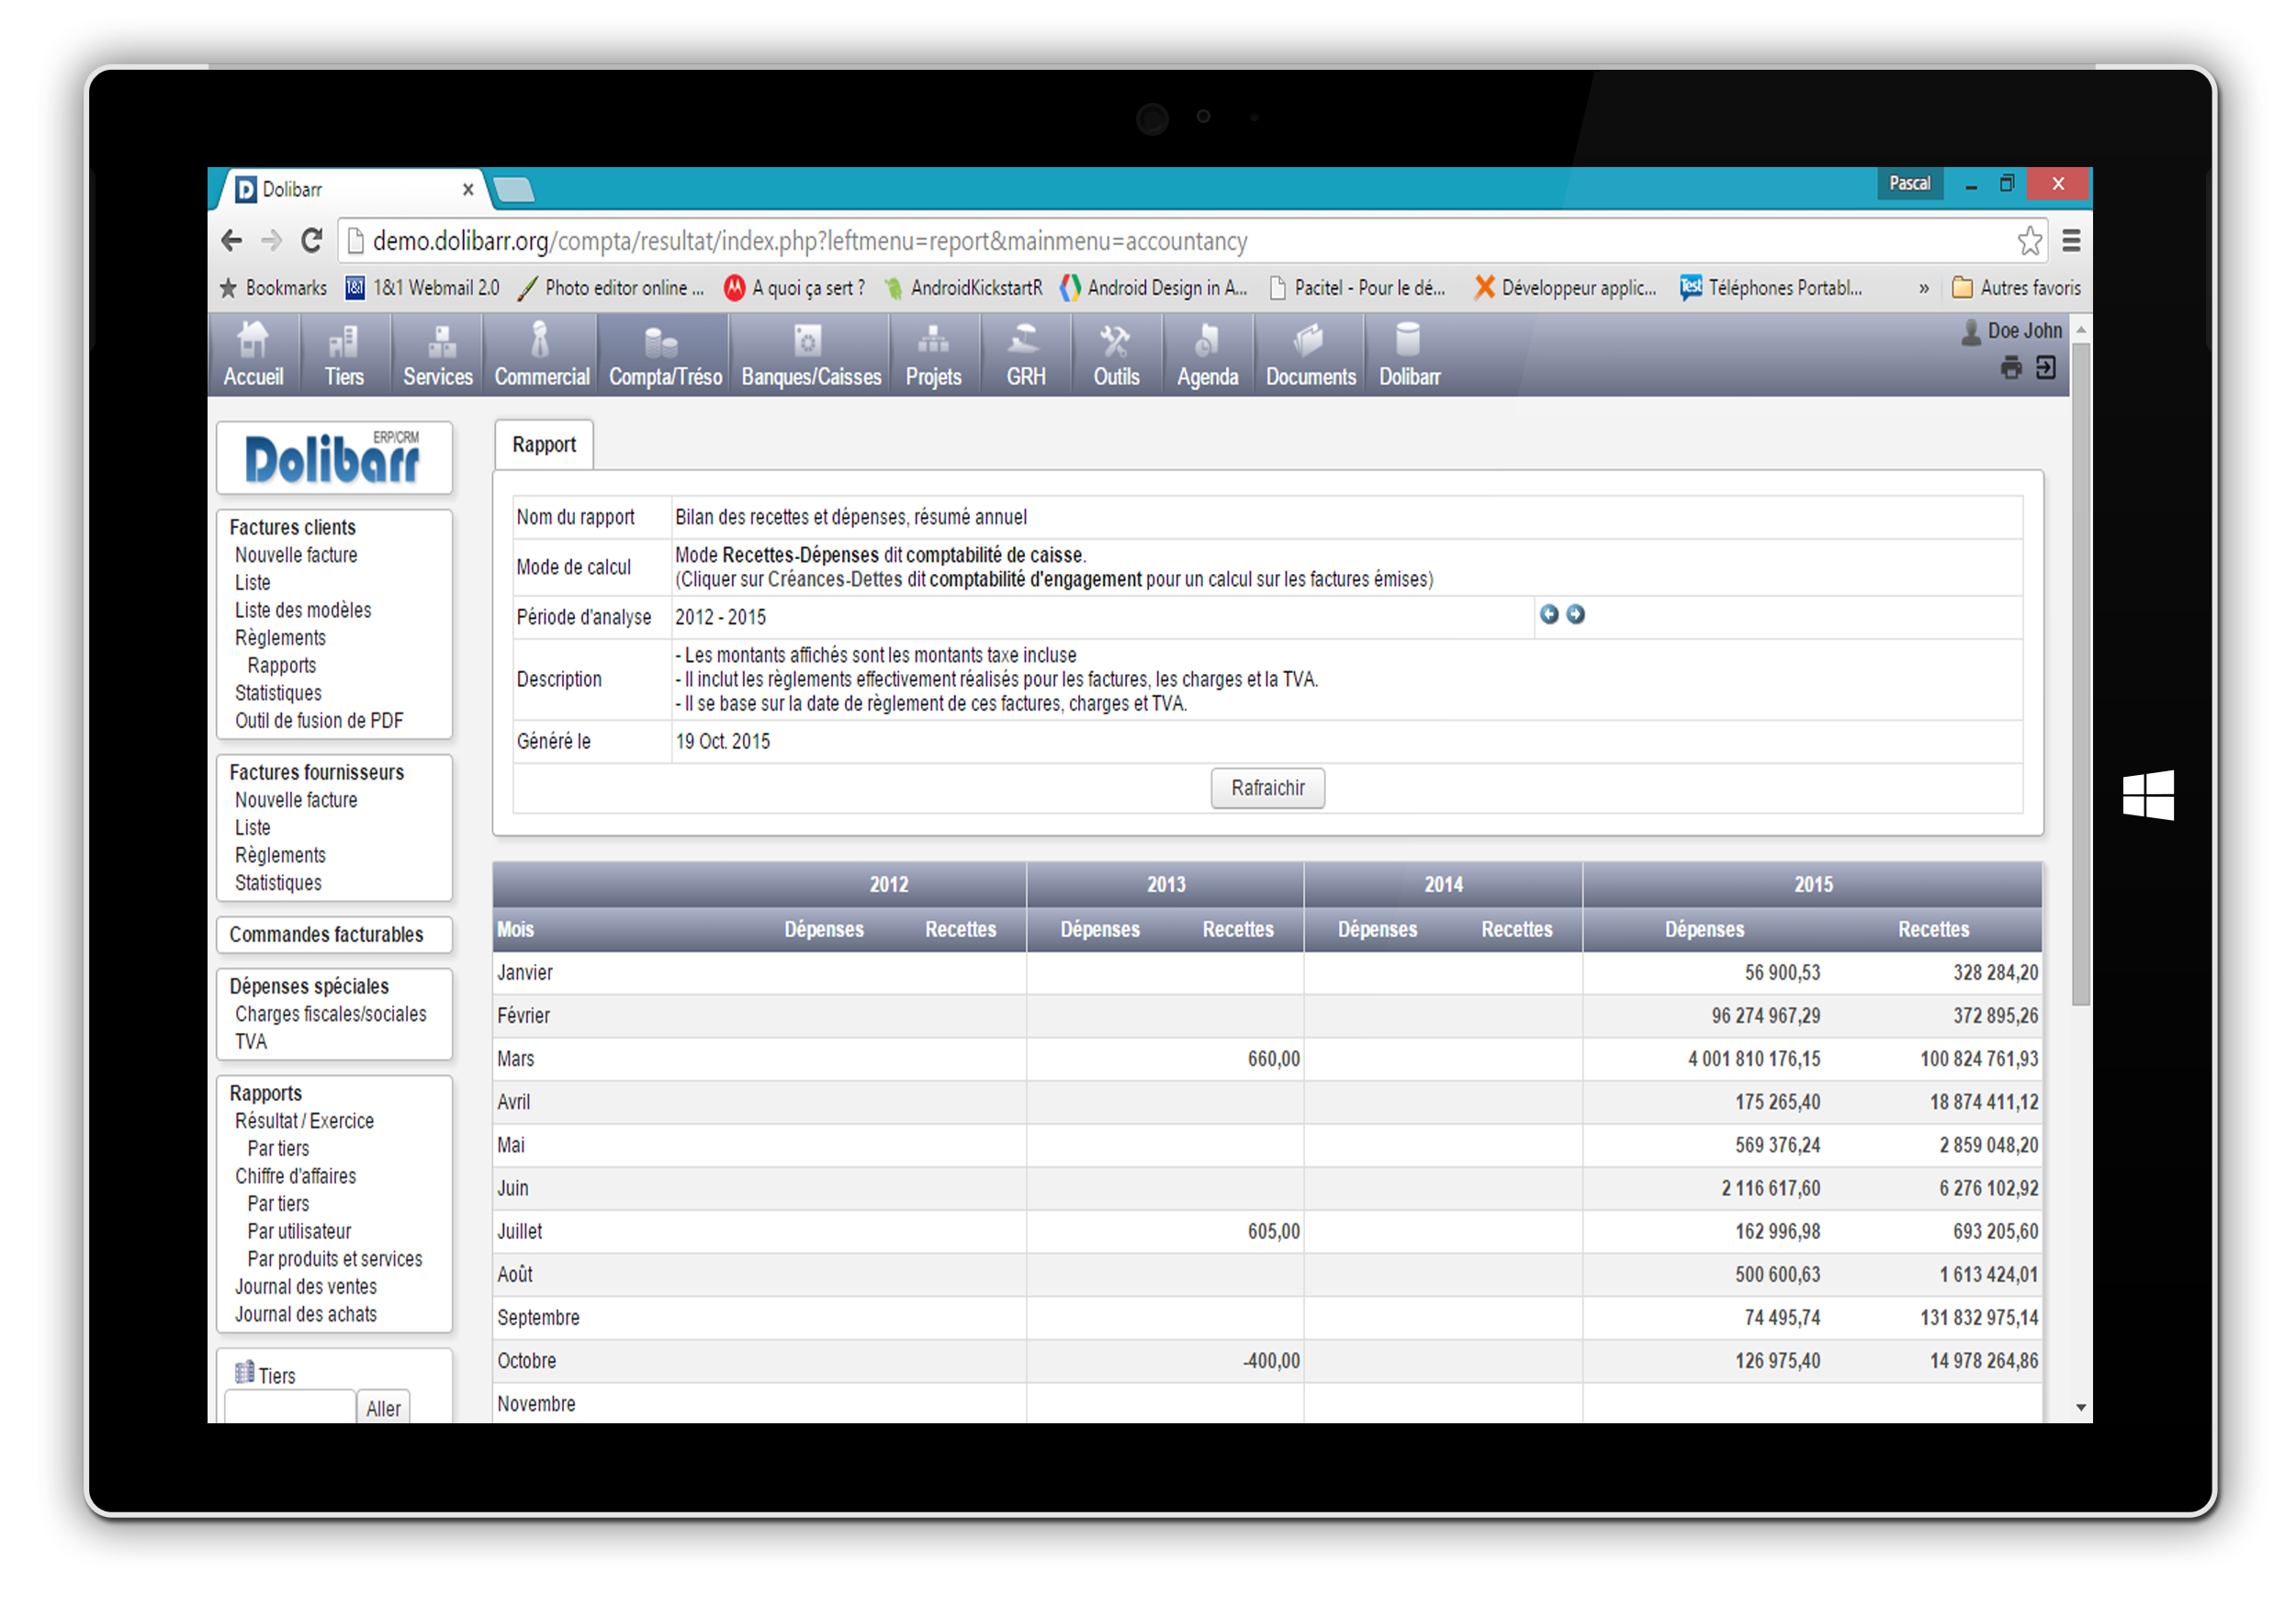Go to next analysis period arrow

[x=1576, y=615]
